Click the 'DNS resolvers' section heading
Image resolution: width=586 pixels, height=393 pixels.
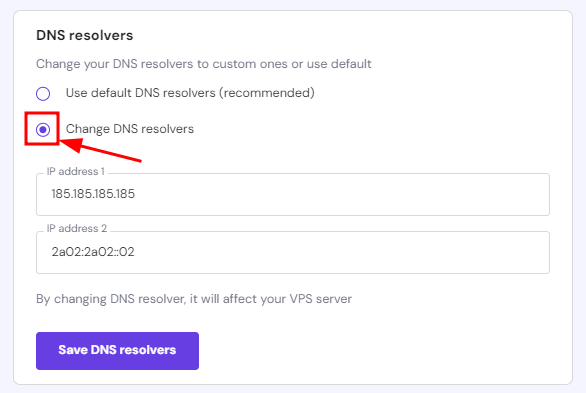pyautogui.click(x=84, y=35)
